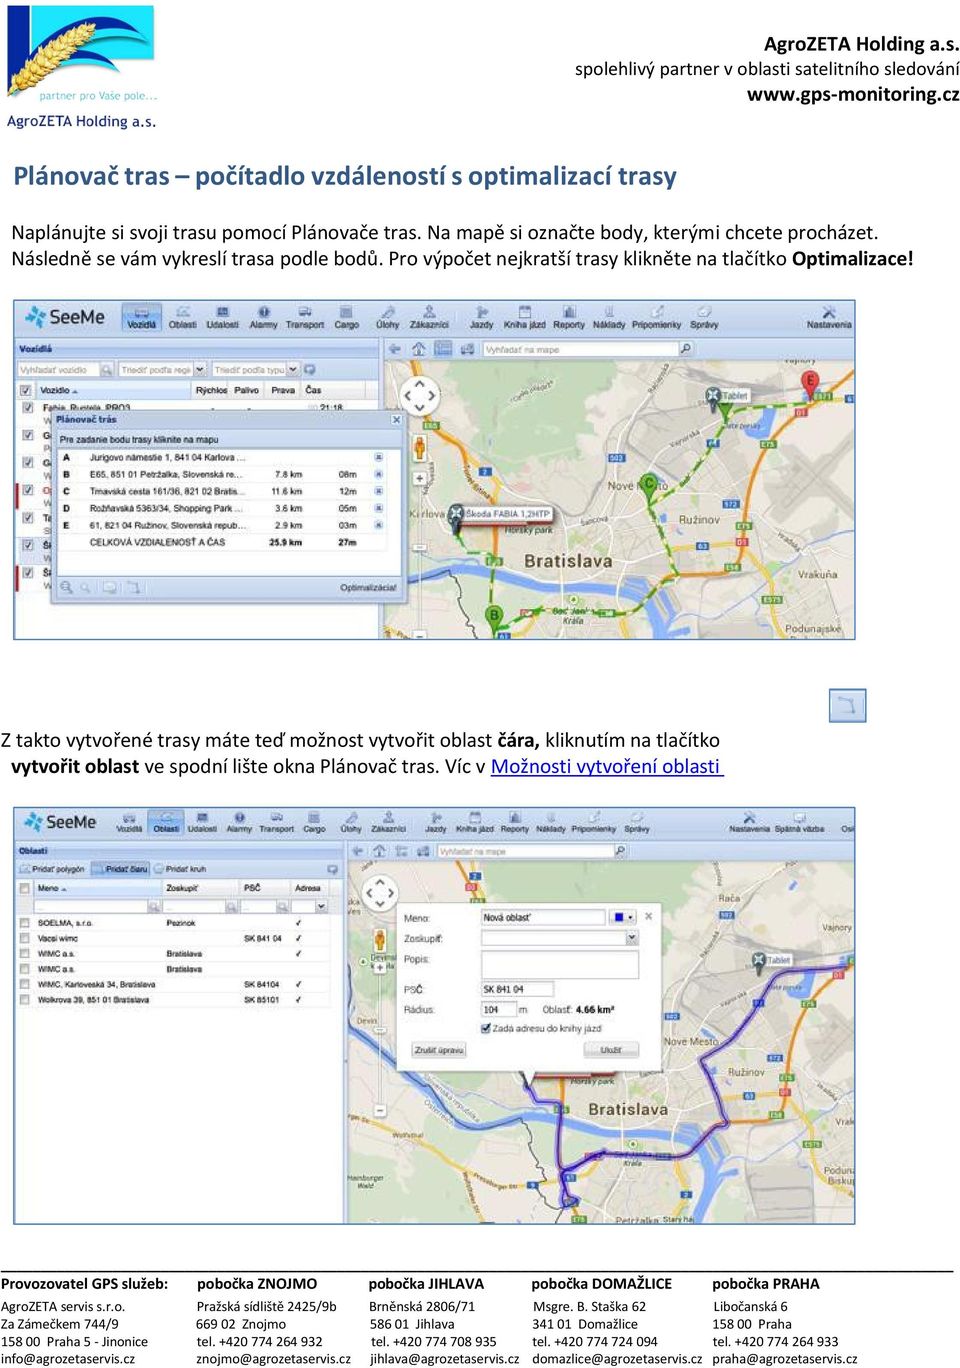The image size is (960, 1368).
Task: Select Vozidlá tab in the second SeeMe screenshot
Action: click(x=130, y=823)
